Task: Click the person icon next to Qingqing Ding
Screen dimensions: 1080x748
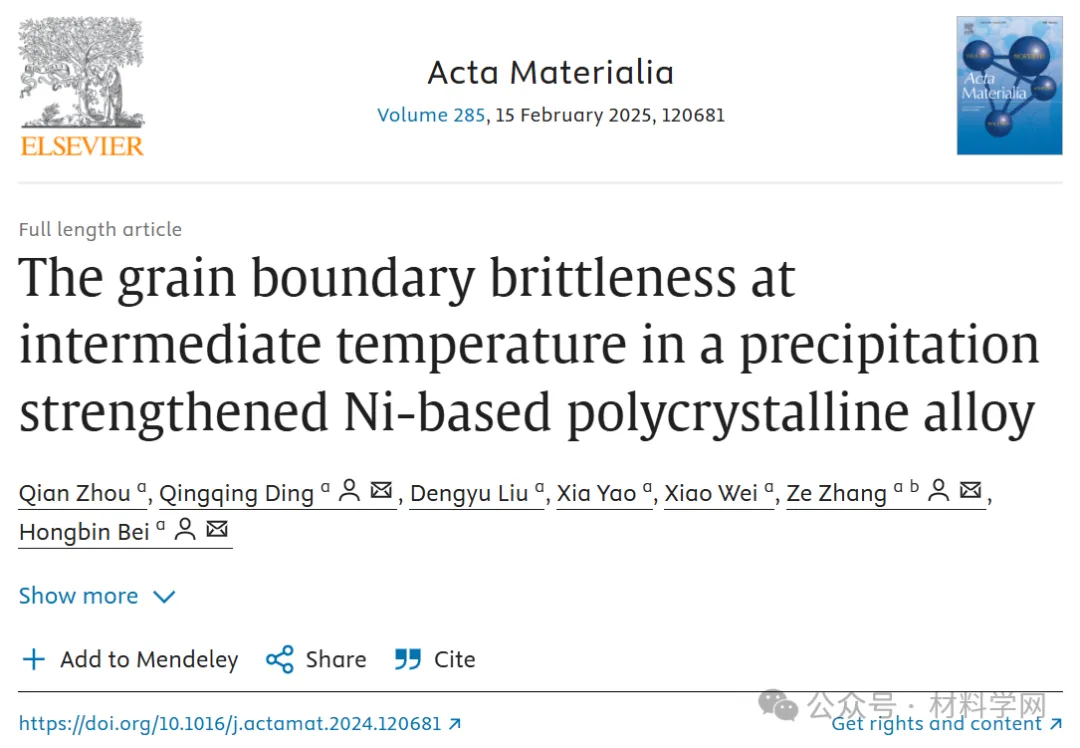Action: 350,490
